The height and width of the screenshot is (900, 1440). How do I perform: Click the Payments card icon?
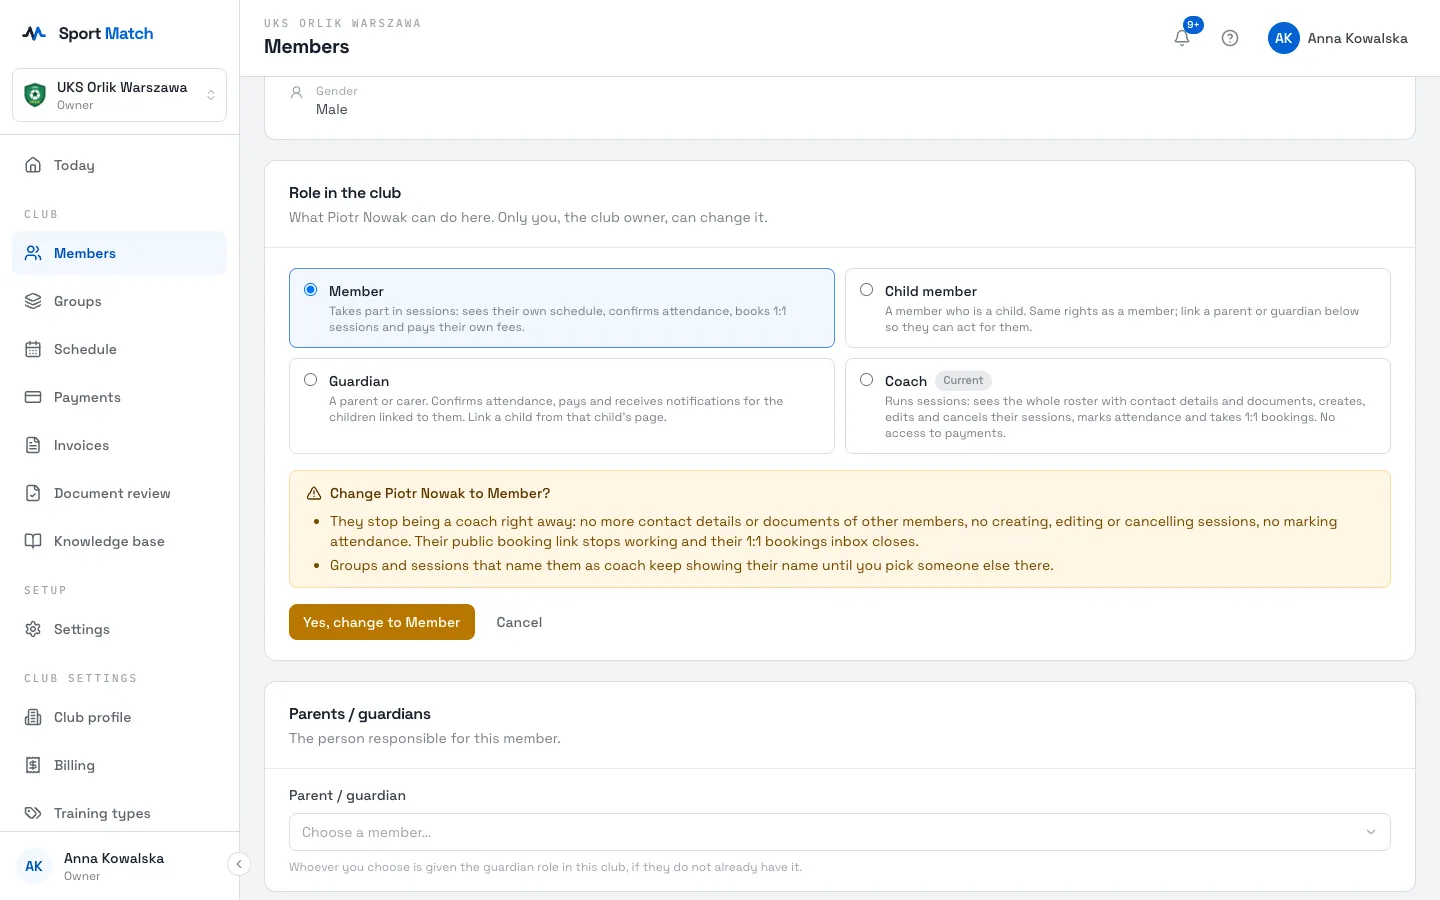tap(33, 397)
